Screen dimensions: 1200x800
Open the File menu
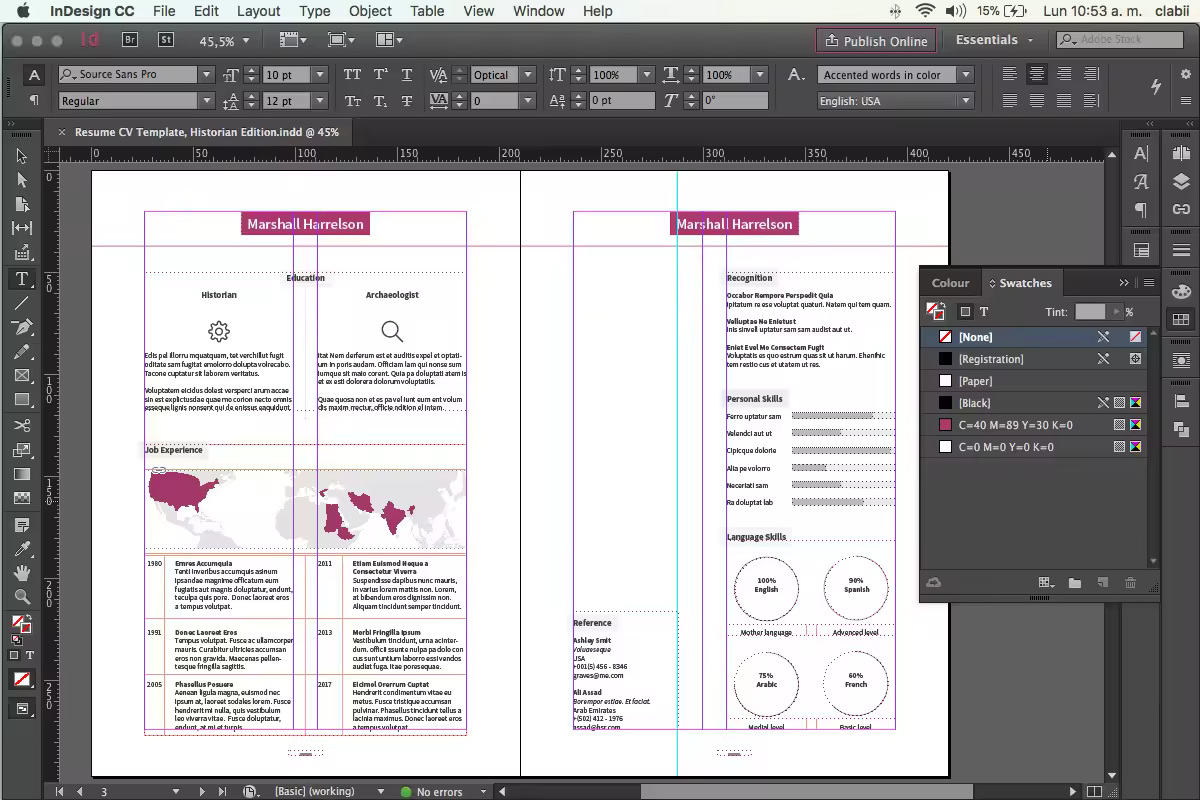coord(164,11)
